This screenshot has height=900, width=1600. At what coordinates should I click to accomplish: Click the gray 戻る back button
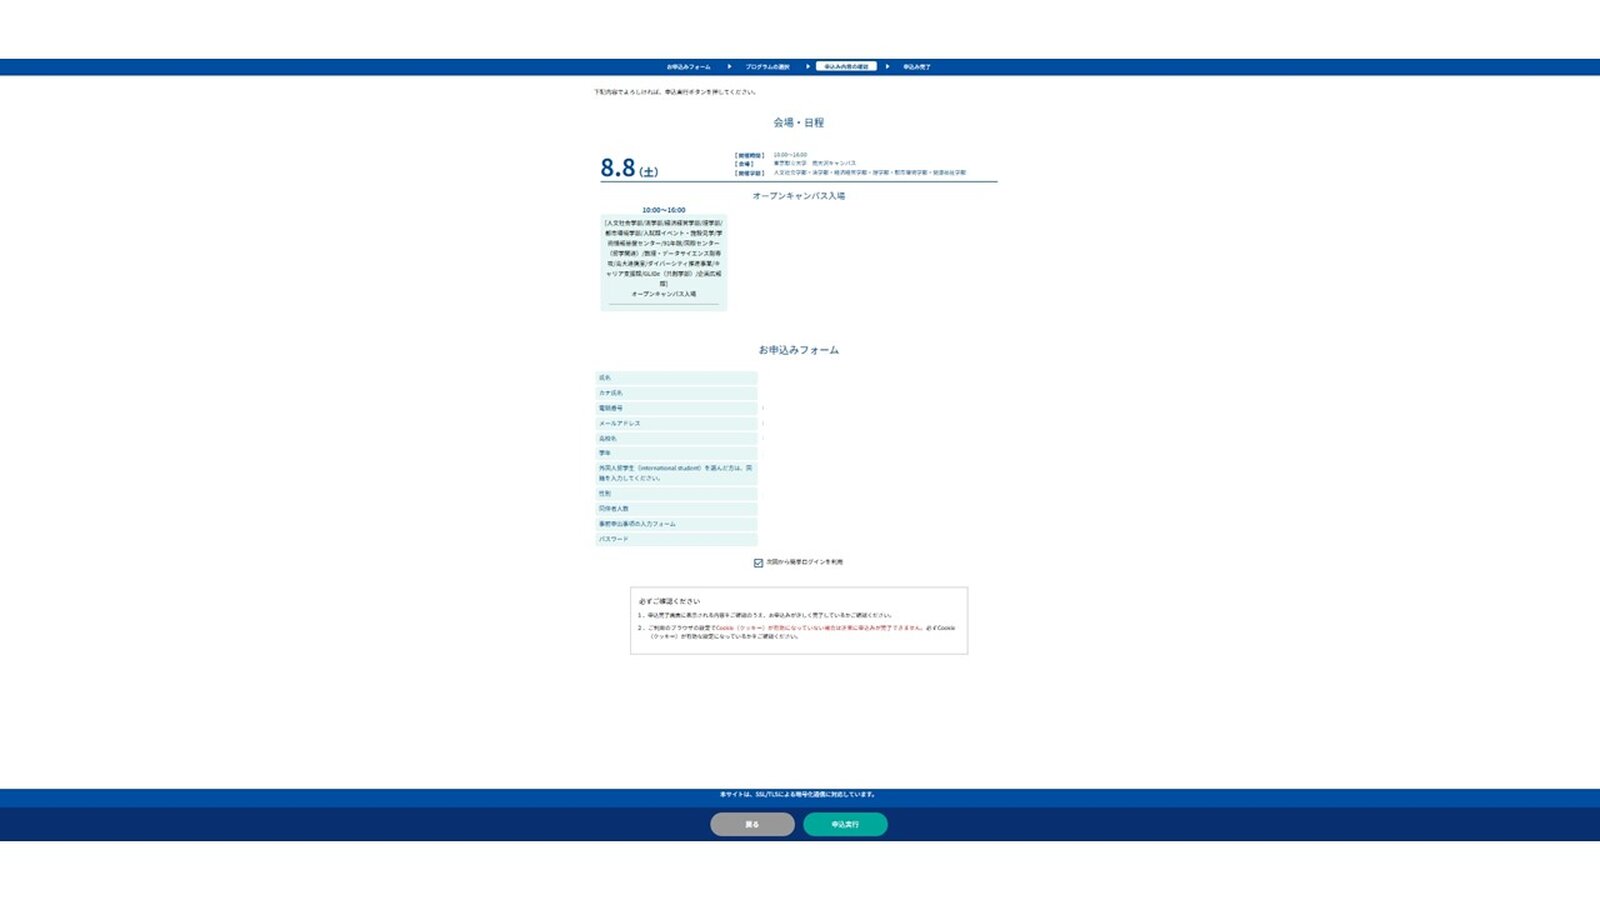[x=752, y=824]
